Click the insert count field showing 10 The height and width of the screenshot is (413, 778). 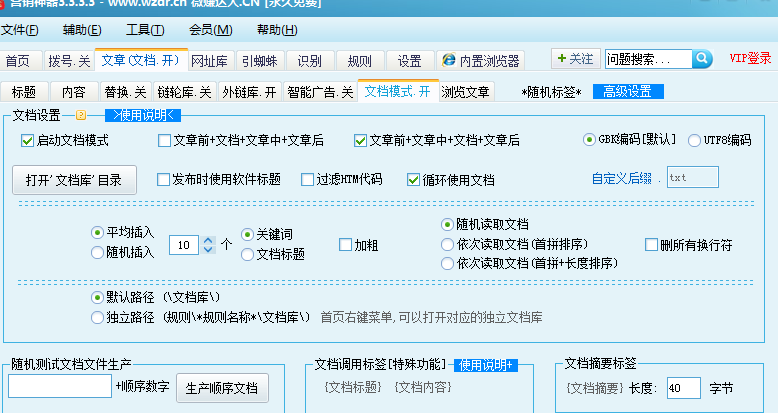point(184,245)
